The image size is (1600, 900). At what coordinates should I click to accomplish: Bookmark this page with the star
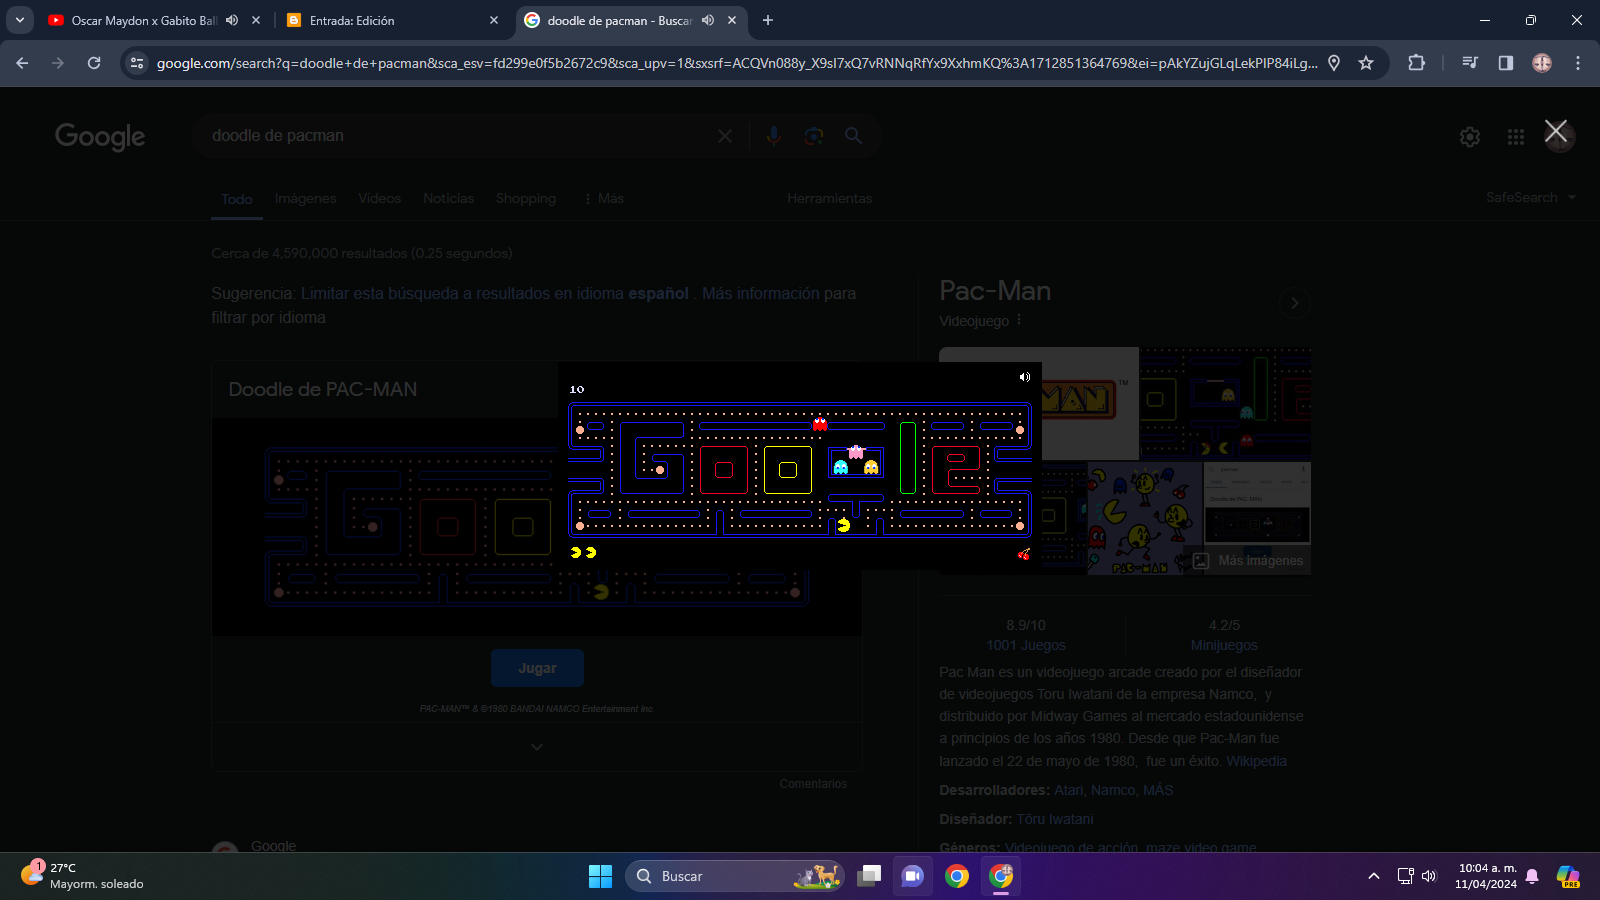click(1366, 63)
